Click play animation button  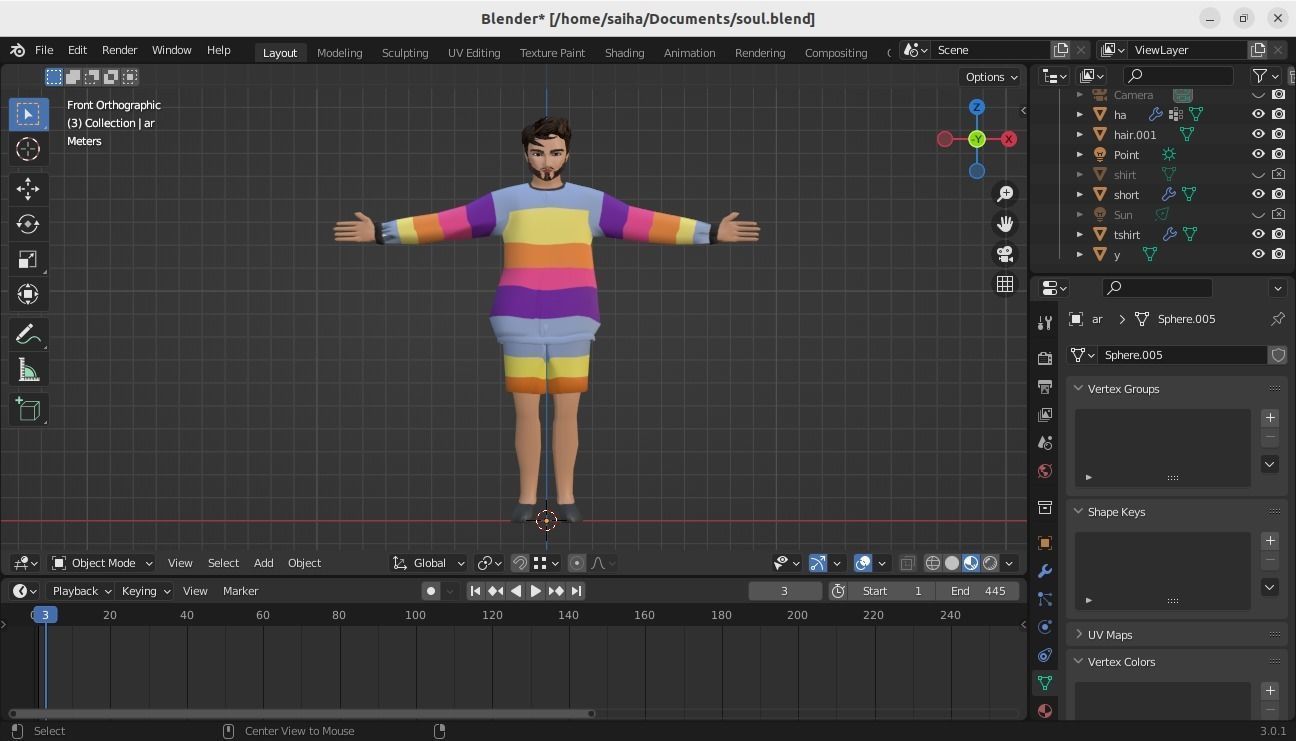535,591
